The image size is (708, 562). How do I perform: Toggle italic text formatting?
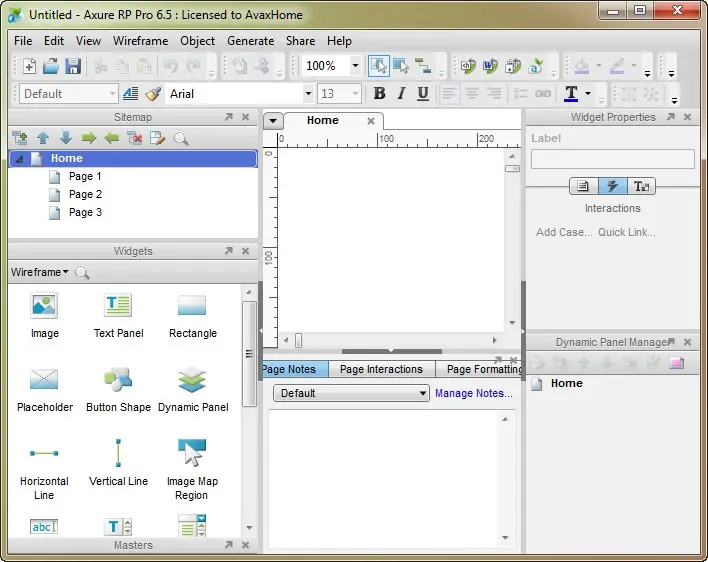[401, 93]
